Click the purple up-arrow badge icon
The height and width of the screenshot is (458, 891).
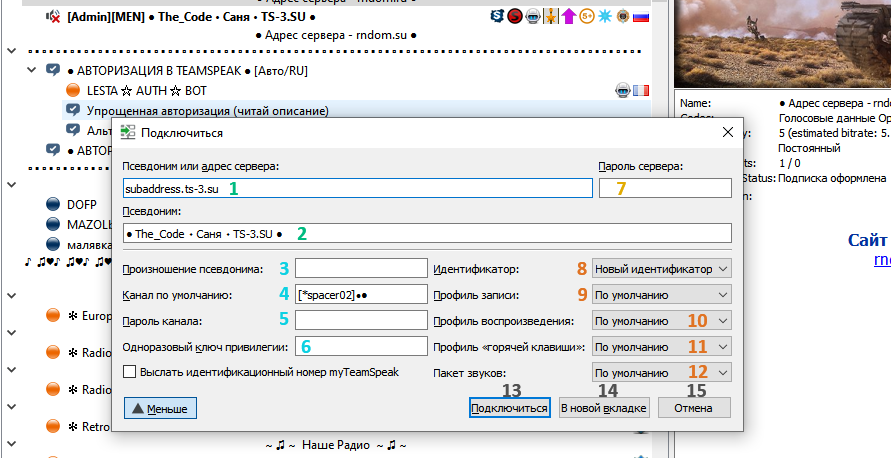tap(568, 17)
